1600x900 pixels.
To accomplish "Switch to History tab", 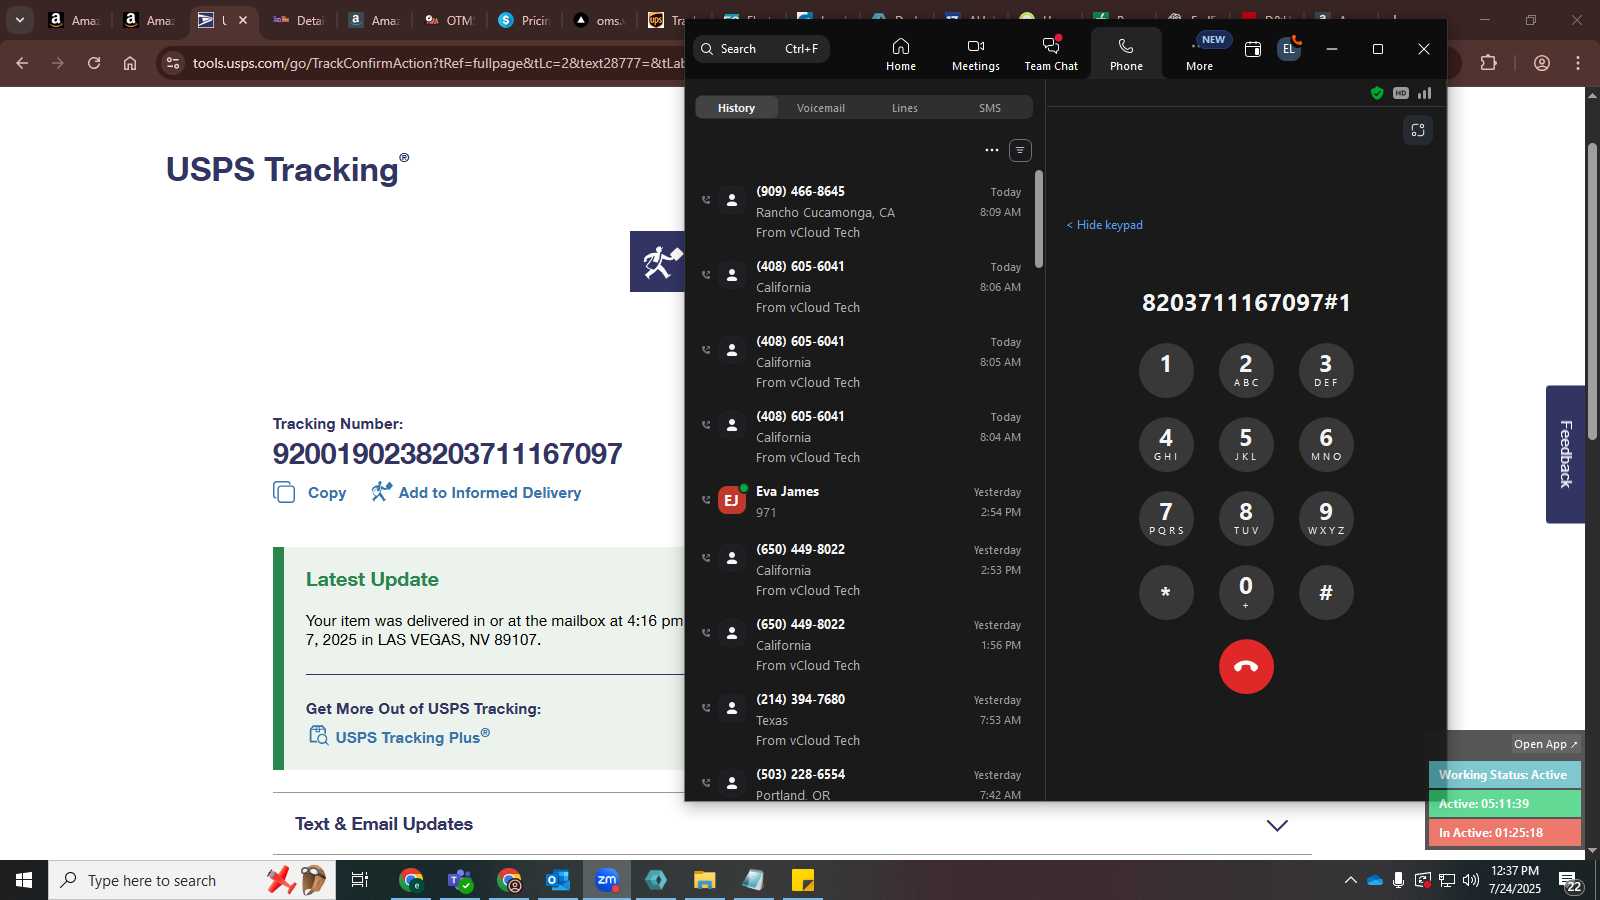I will pos(736,108).
